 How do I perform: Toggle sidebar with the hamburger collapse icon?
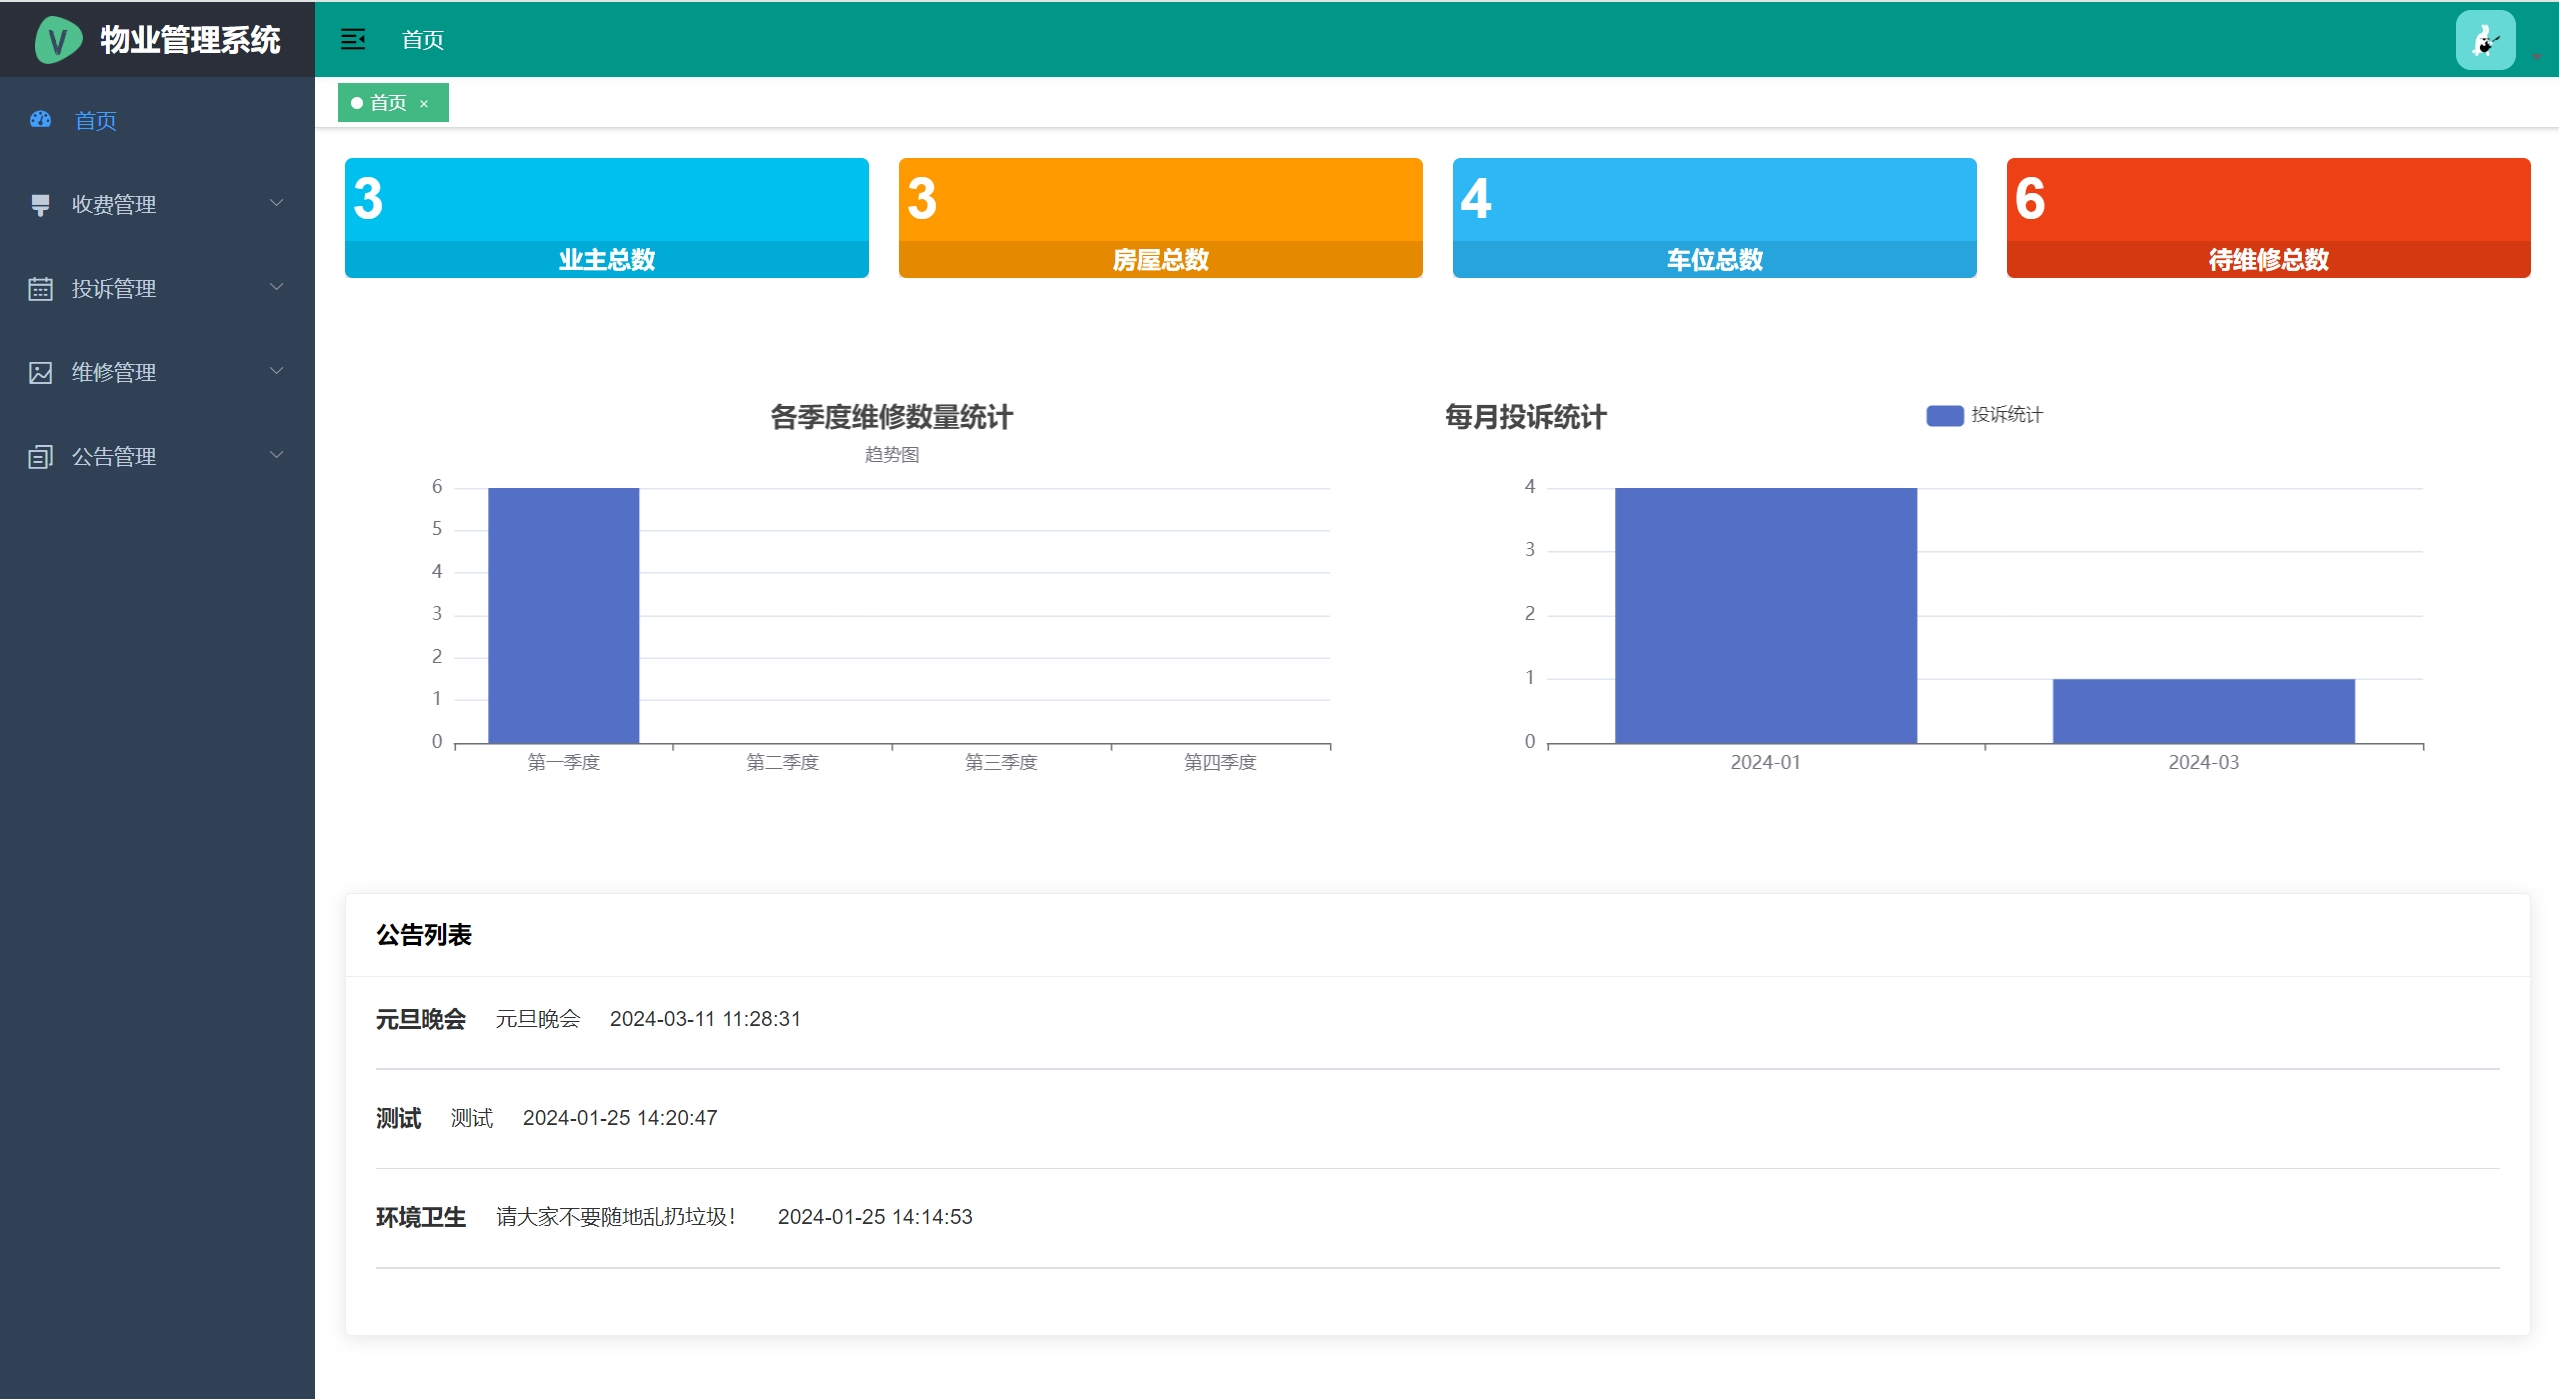pos(353,39)
